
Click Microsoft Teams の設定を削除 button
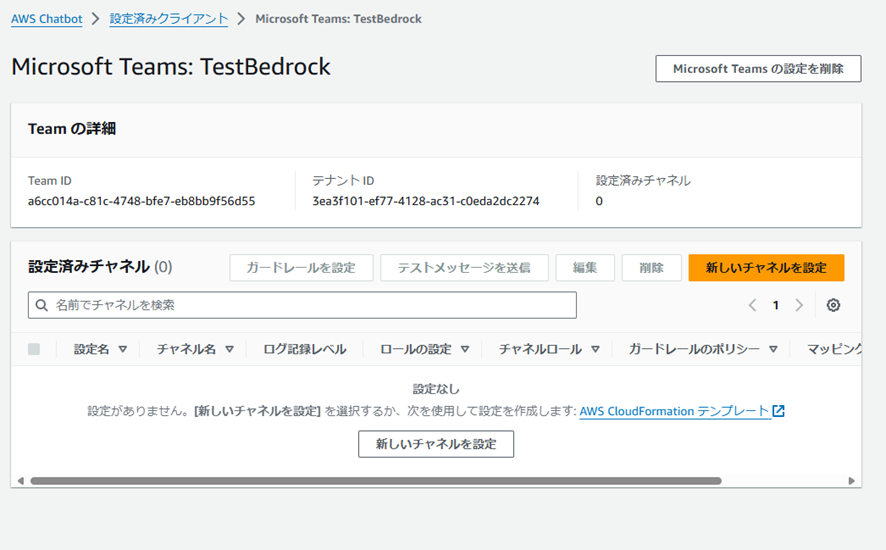click(758, 68)
